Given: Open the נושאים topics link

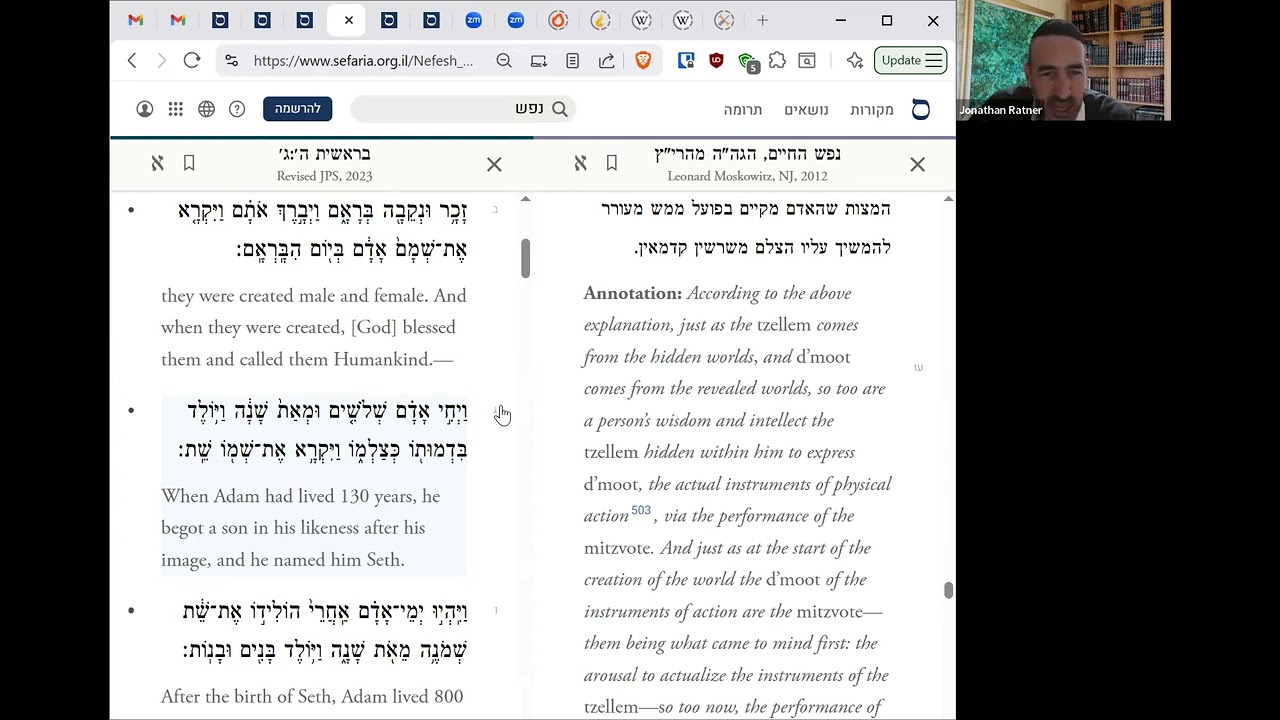Looking at the screenshot, I should [806, 110].
